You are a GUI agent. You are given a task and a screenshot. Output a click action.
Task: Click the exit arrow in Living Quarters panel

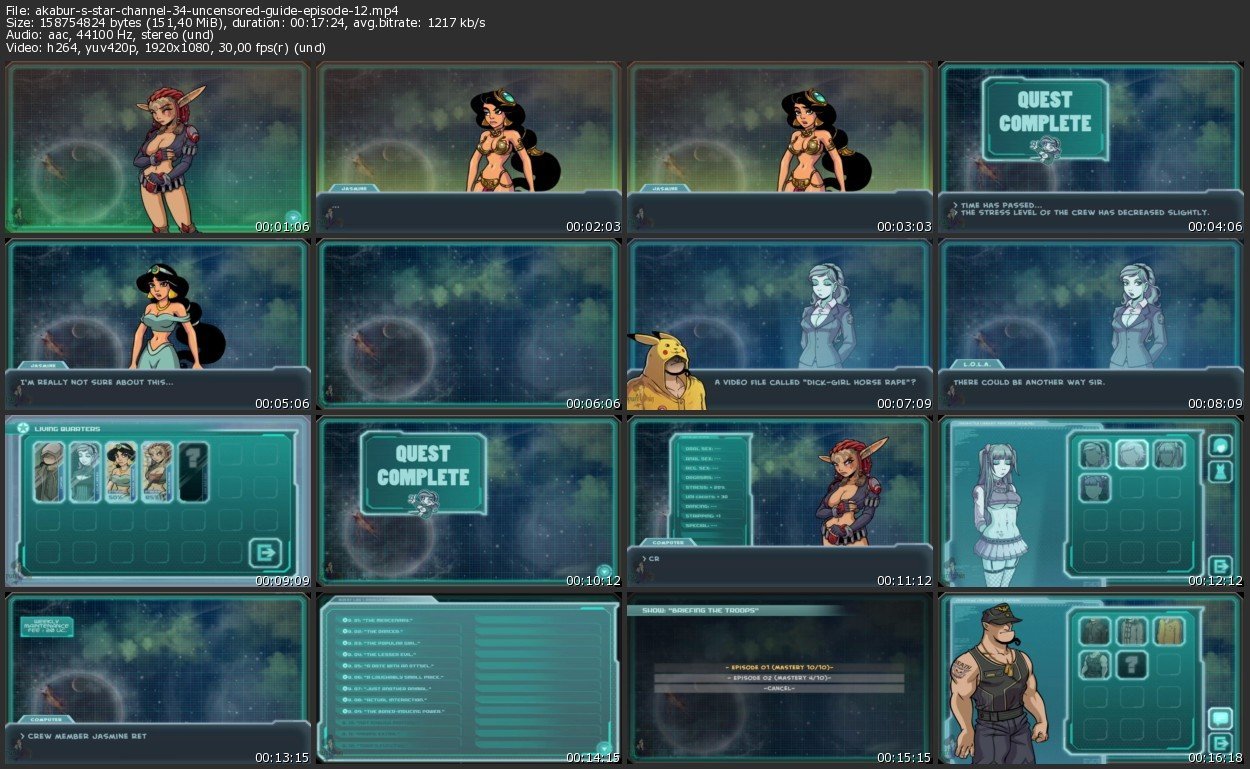[x=267, y=553]
